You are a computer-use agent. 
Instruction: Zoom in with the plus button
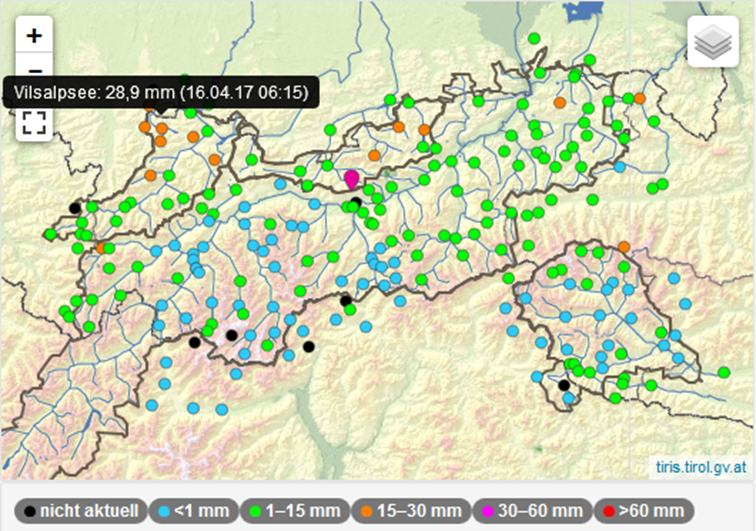[34, 35]
